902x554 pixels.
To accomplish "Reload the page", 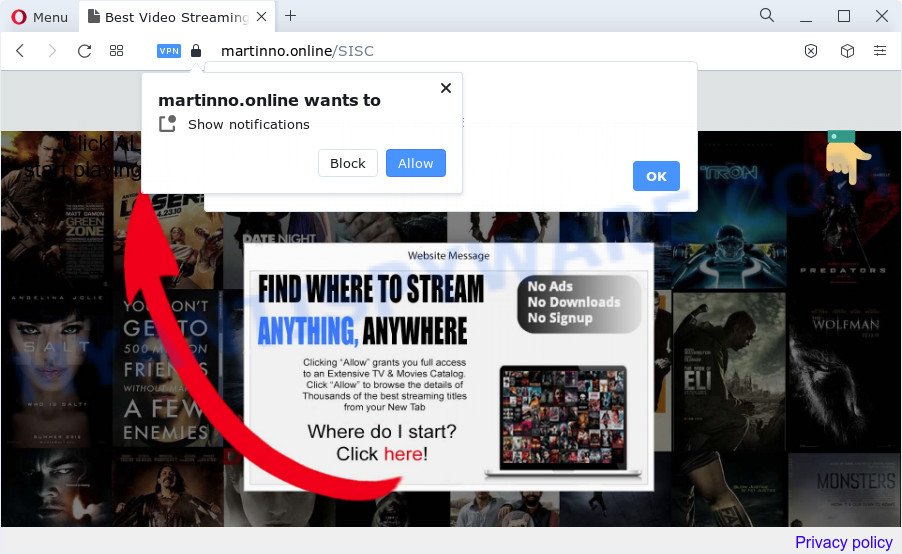I will pos(85,51).
